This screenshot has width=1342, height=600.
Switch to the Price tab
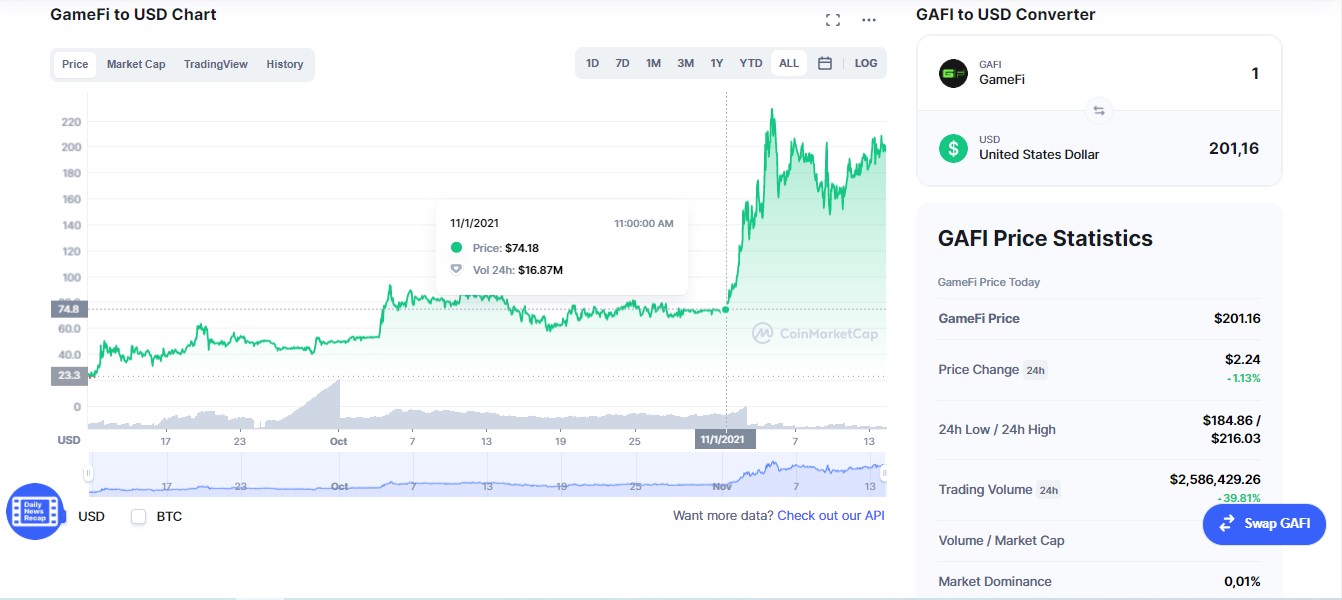pos(75,64)
